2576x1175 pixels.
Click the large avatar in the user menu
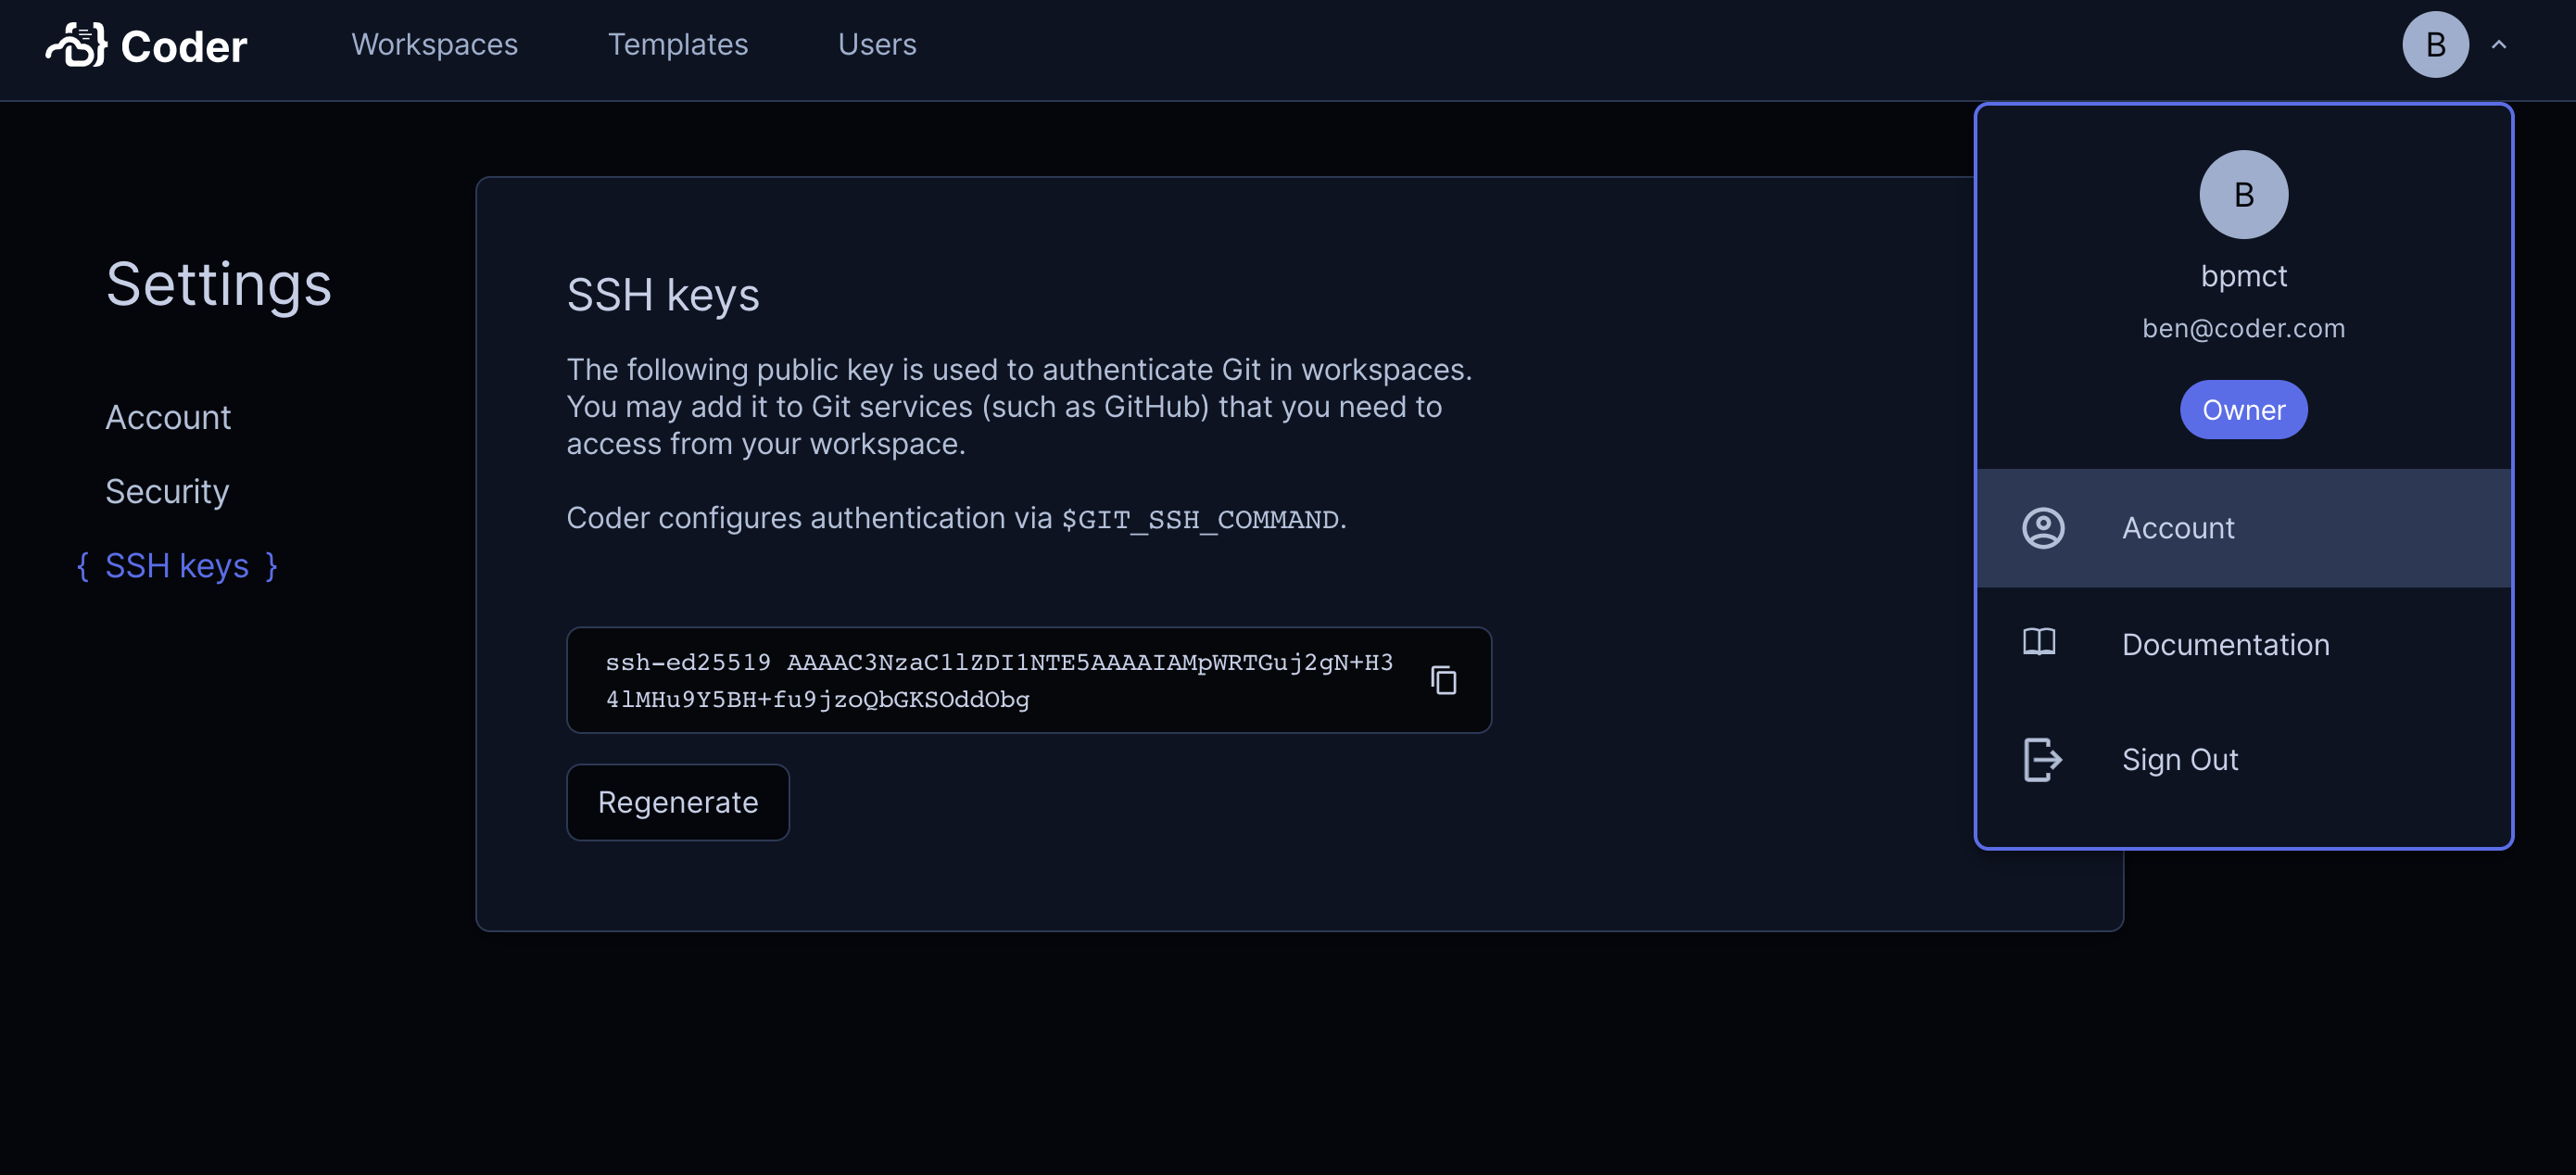pyautogui.click(x=2243, y=194)
